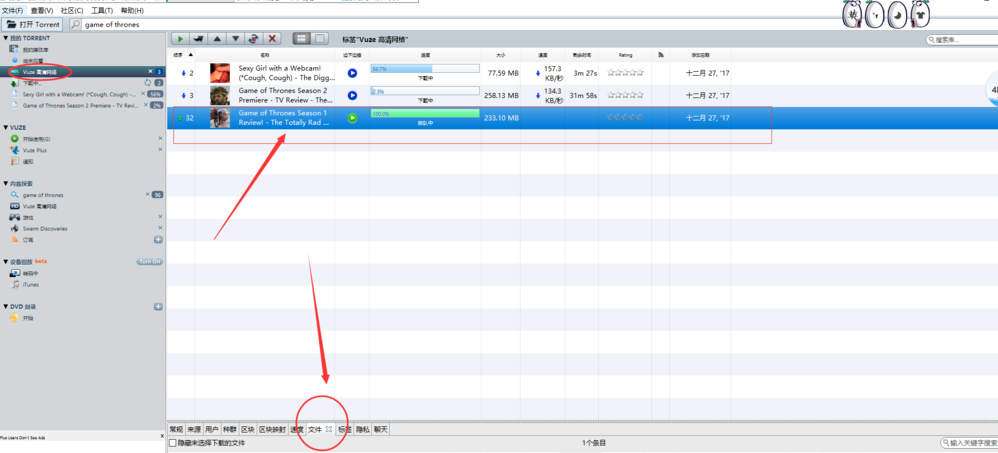Open the 工具(T) menu
998x453 pixels.
point(101,10)
